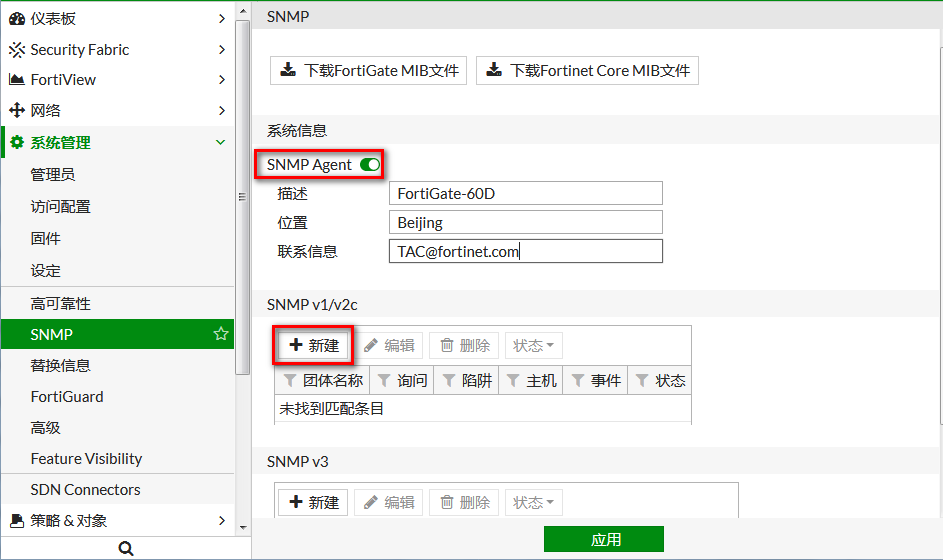Click the sidebar scrollbar up arrow

point(243,11)
